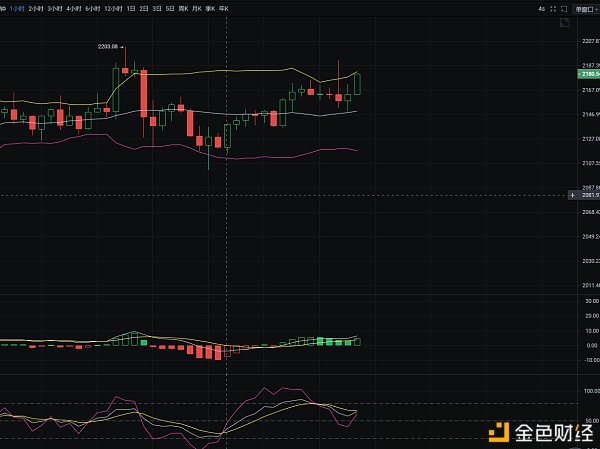Choose the 4小时 chart interval
The image size is (600, 449).
[73, 8]
